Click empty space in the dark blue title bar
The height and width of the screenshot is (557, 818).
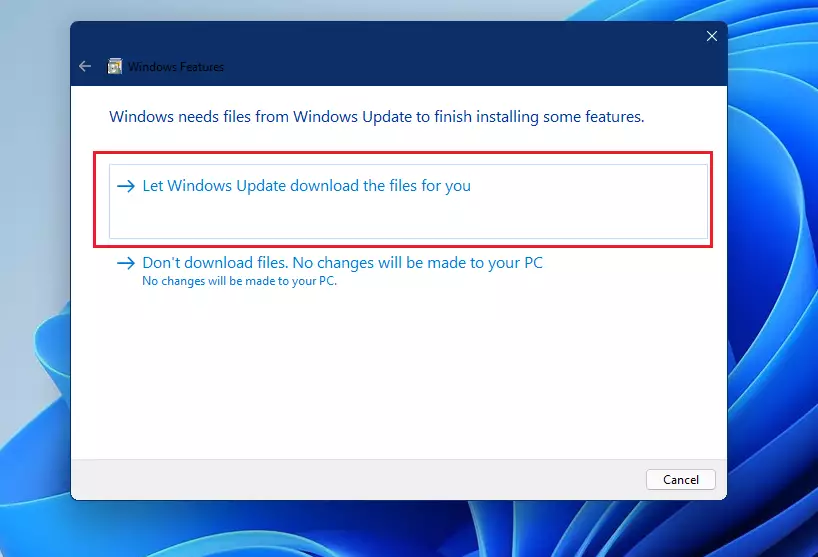450,50
